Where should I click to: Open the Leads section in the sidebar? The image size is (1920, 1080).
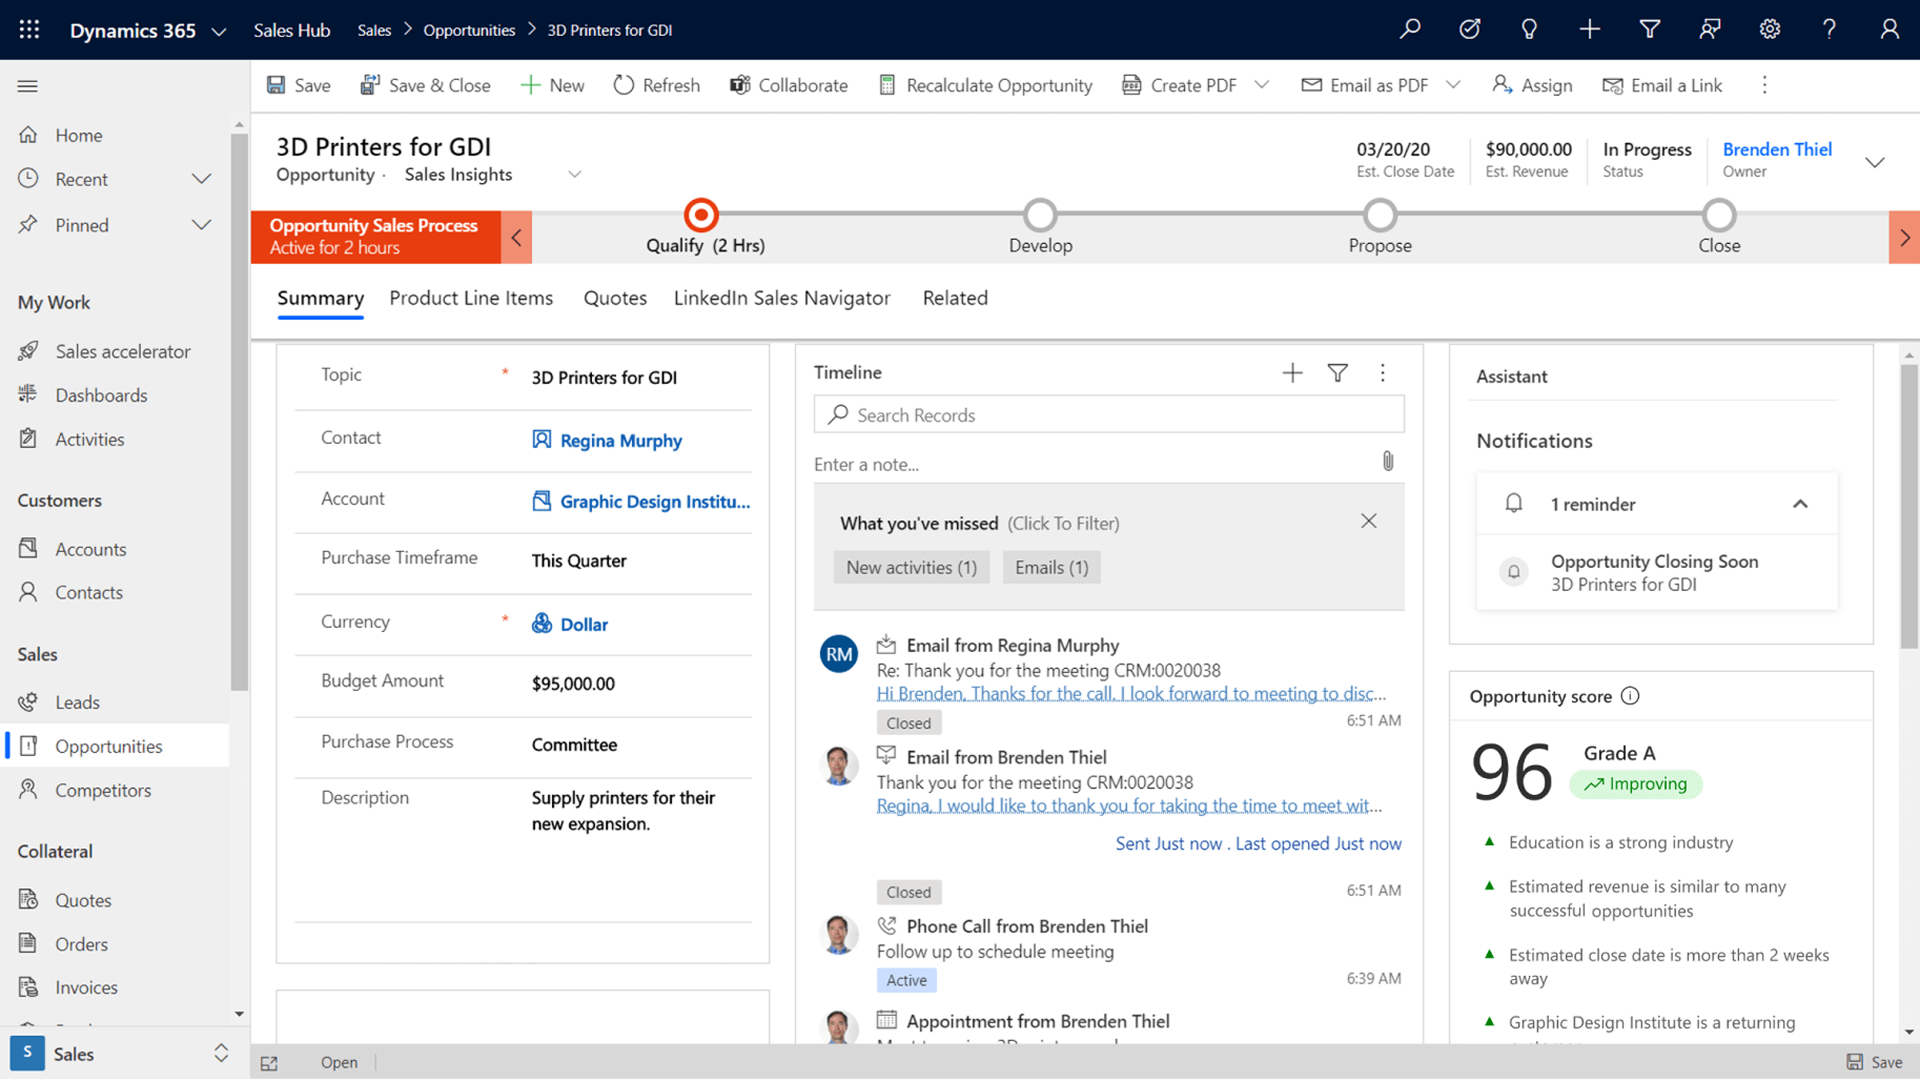[77, 702]
